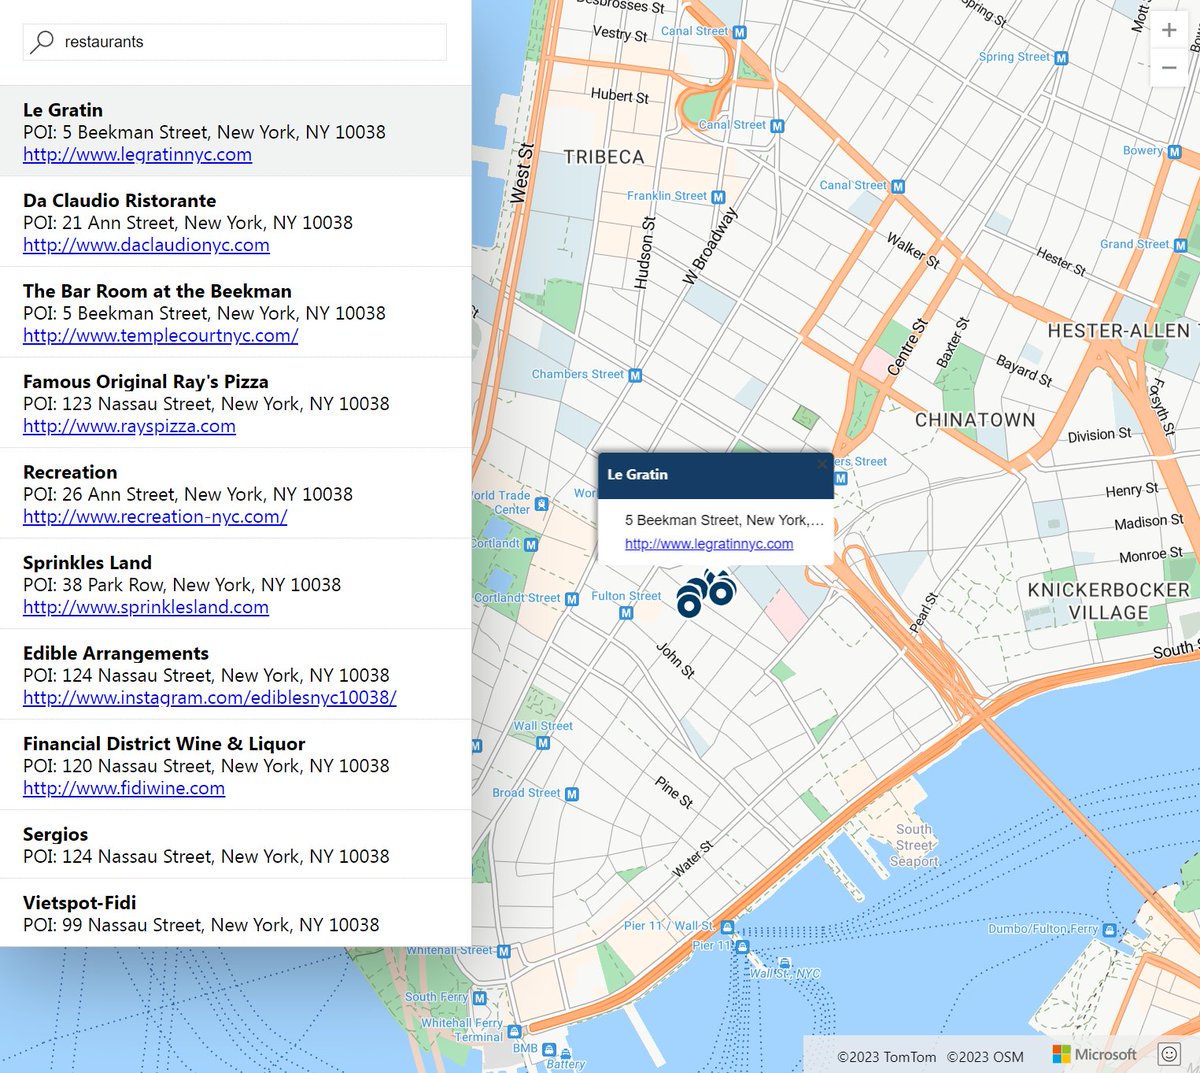Click the Bowery metro station icon
The image size is (1200, 1073).
click(1174, 152)
